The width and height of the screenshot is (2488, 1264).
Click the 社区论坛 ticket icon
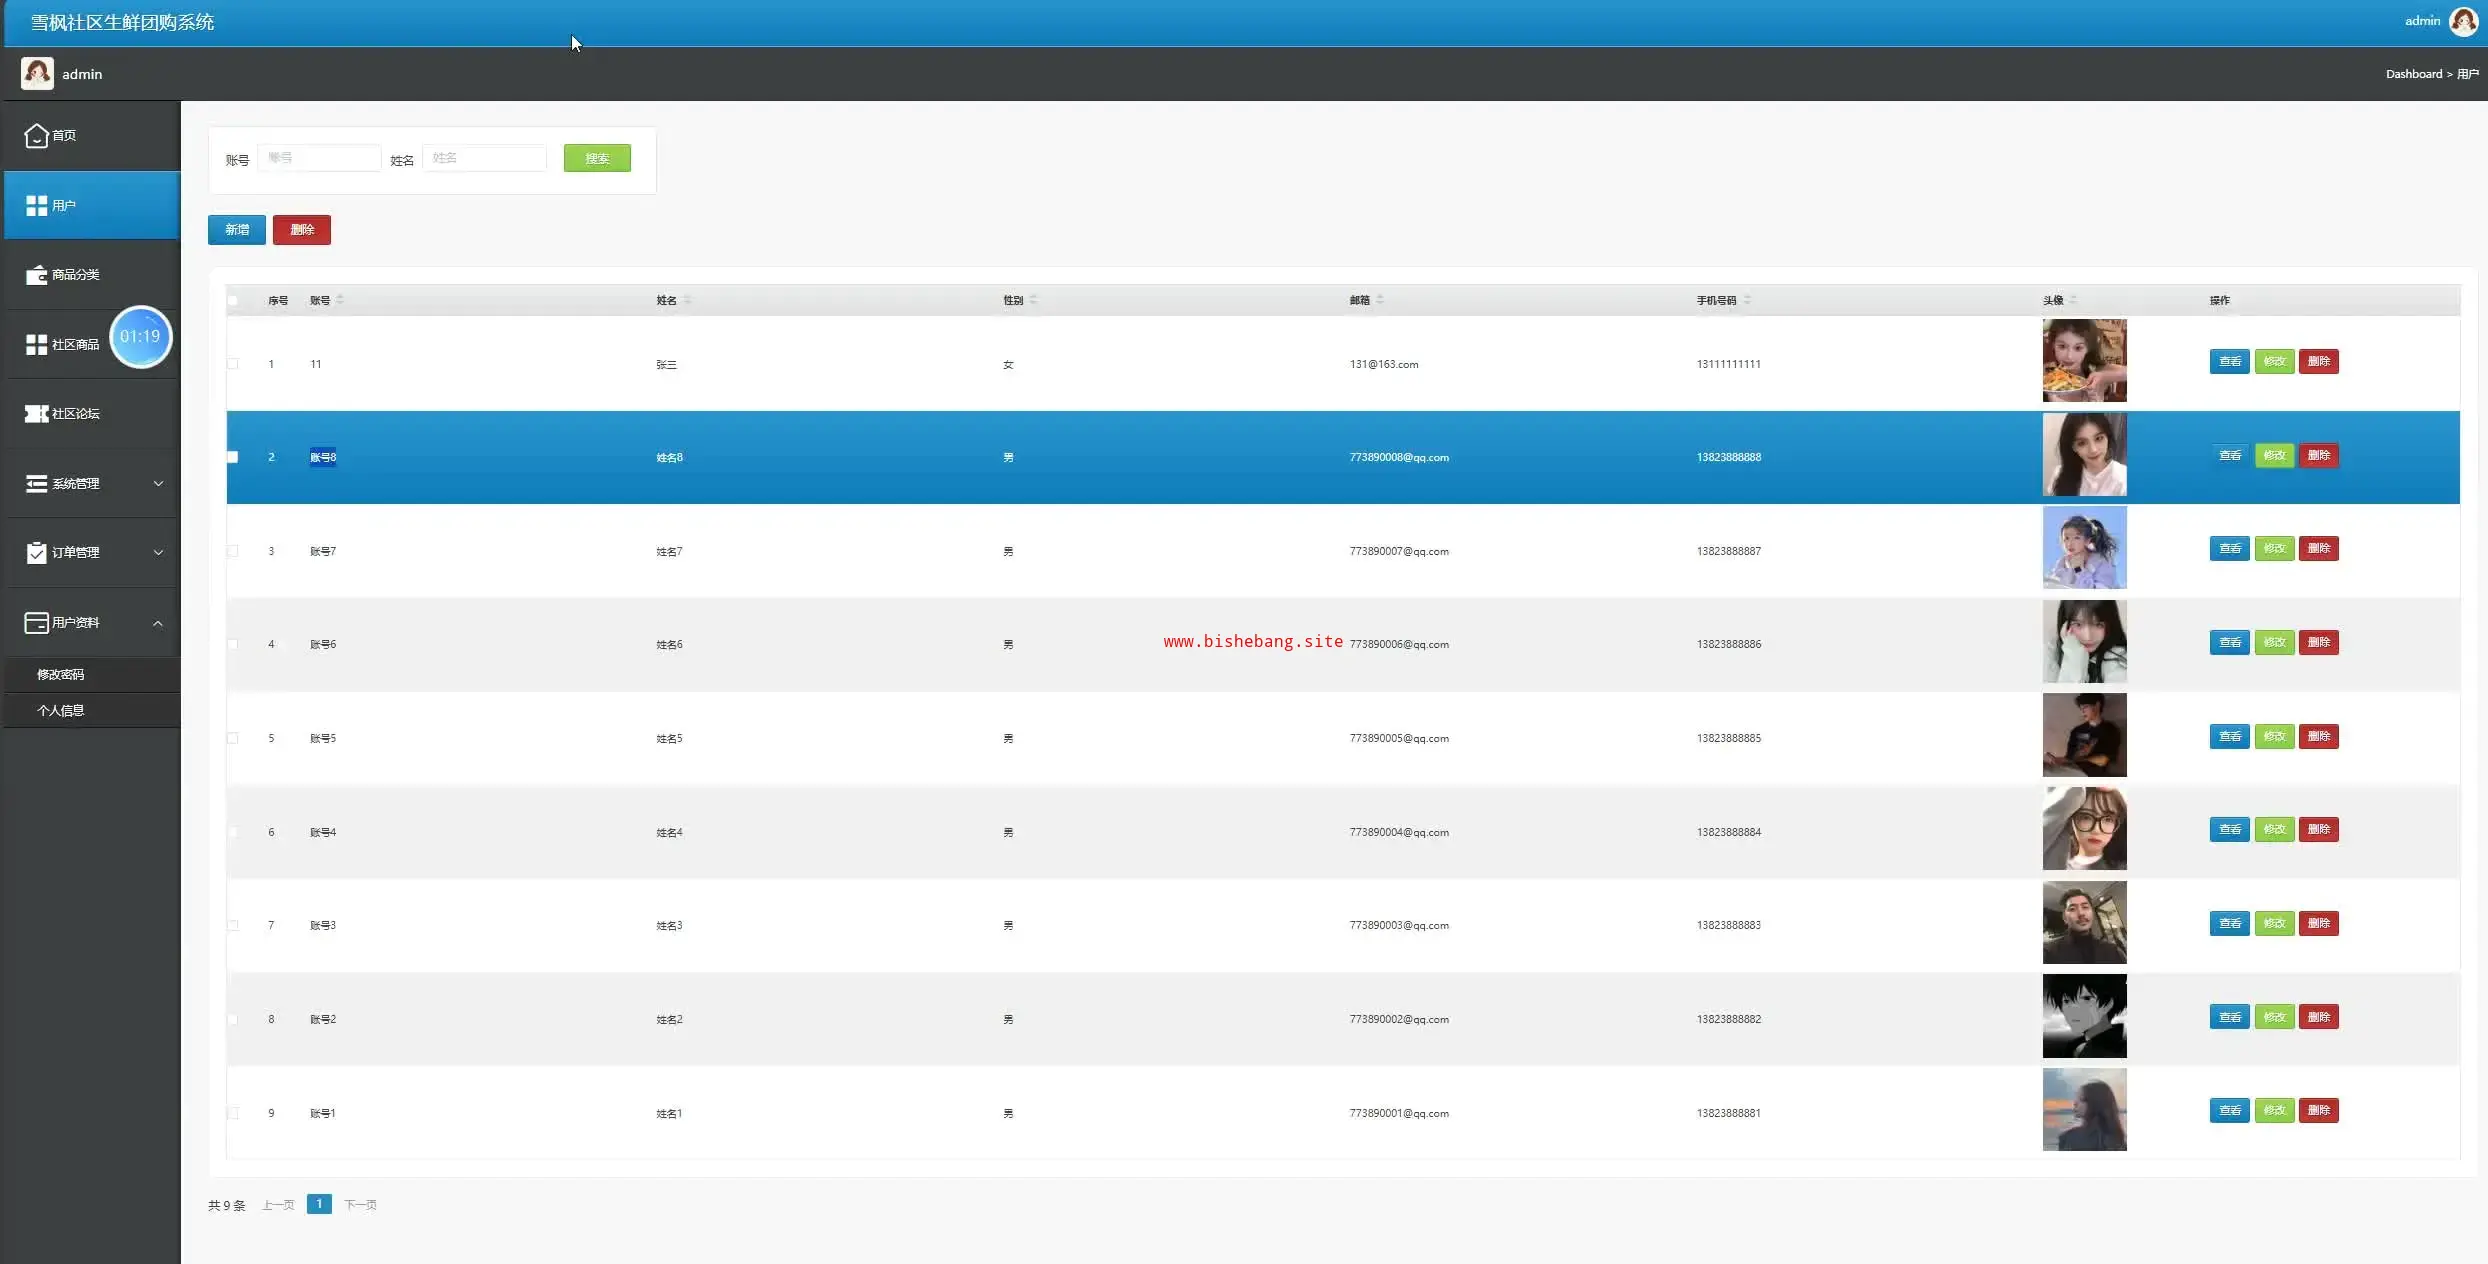tap(36, 413)
